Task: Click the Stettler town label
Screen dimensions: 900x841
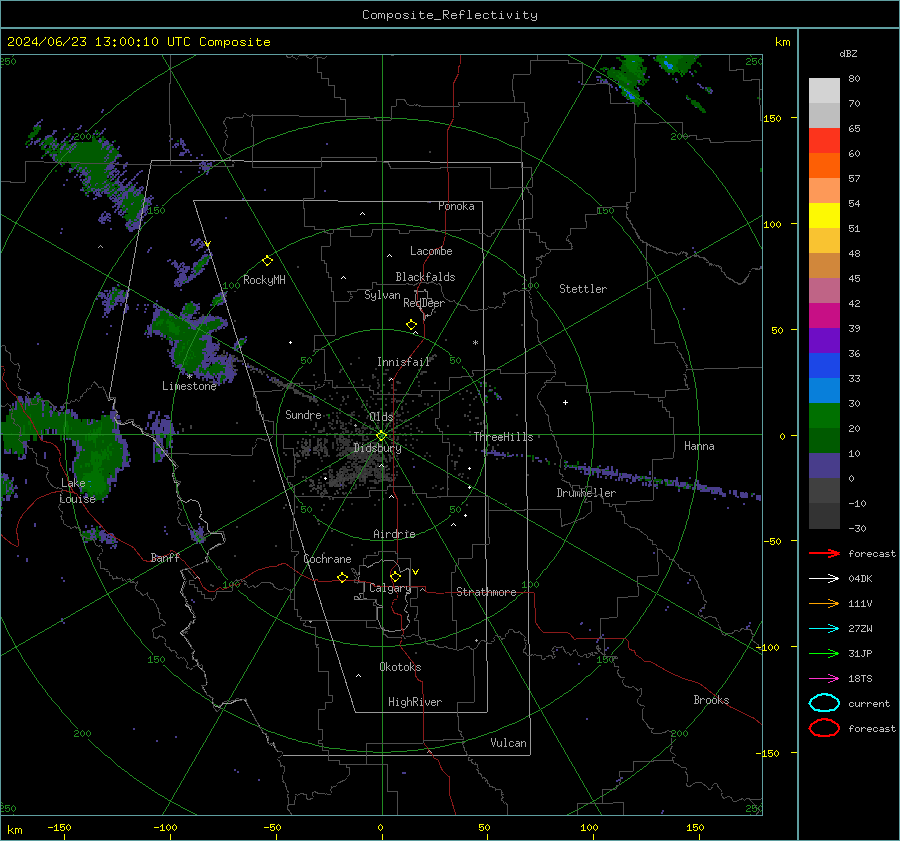Action: 583,289
